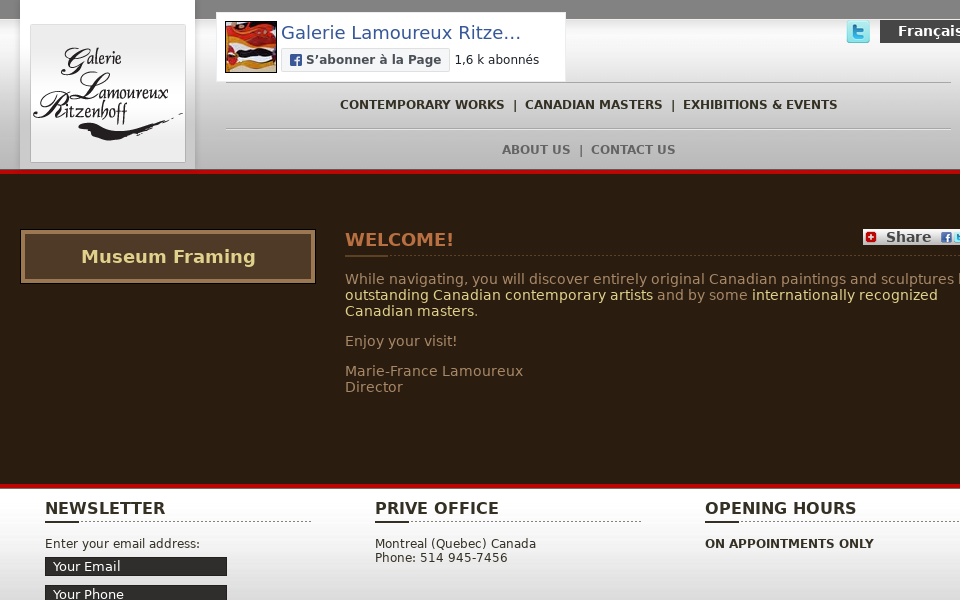Image resolution: width=960 pixels, height=600 pixels.
Task: Switch the site language to Français
Action: pyautogui.click(x=928, y=31)
